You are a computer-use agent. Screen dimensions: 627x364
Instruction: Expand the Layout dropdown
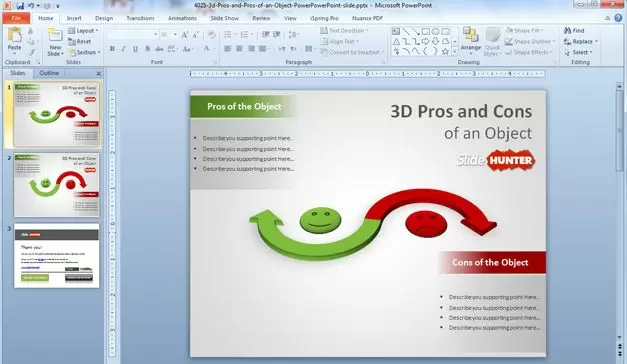coord(83,31)
